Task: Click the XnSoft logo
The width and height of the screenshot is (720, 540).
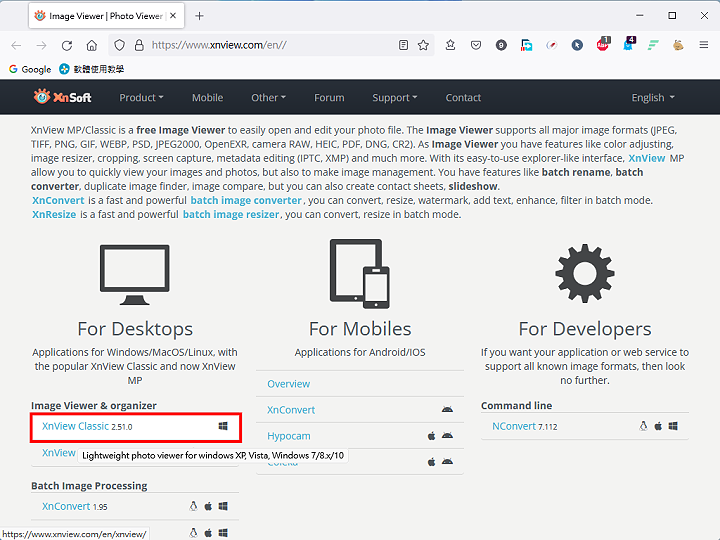Action: [x=62, y=96]
